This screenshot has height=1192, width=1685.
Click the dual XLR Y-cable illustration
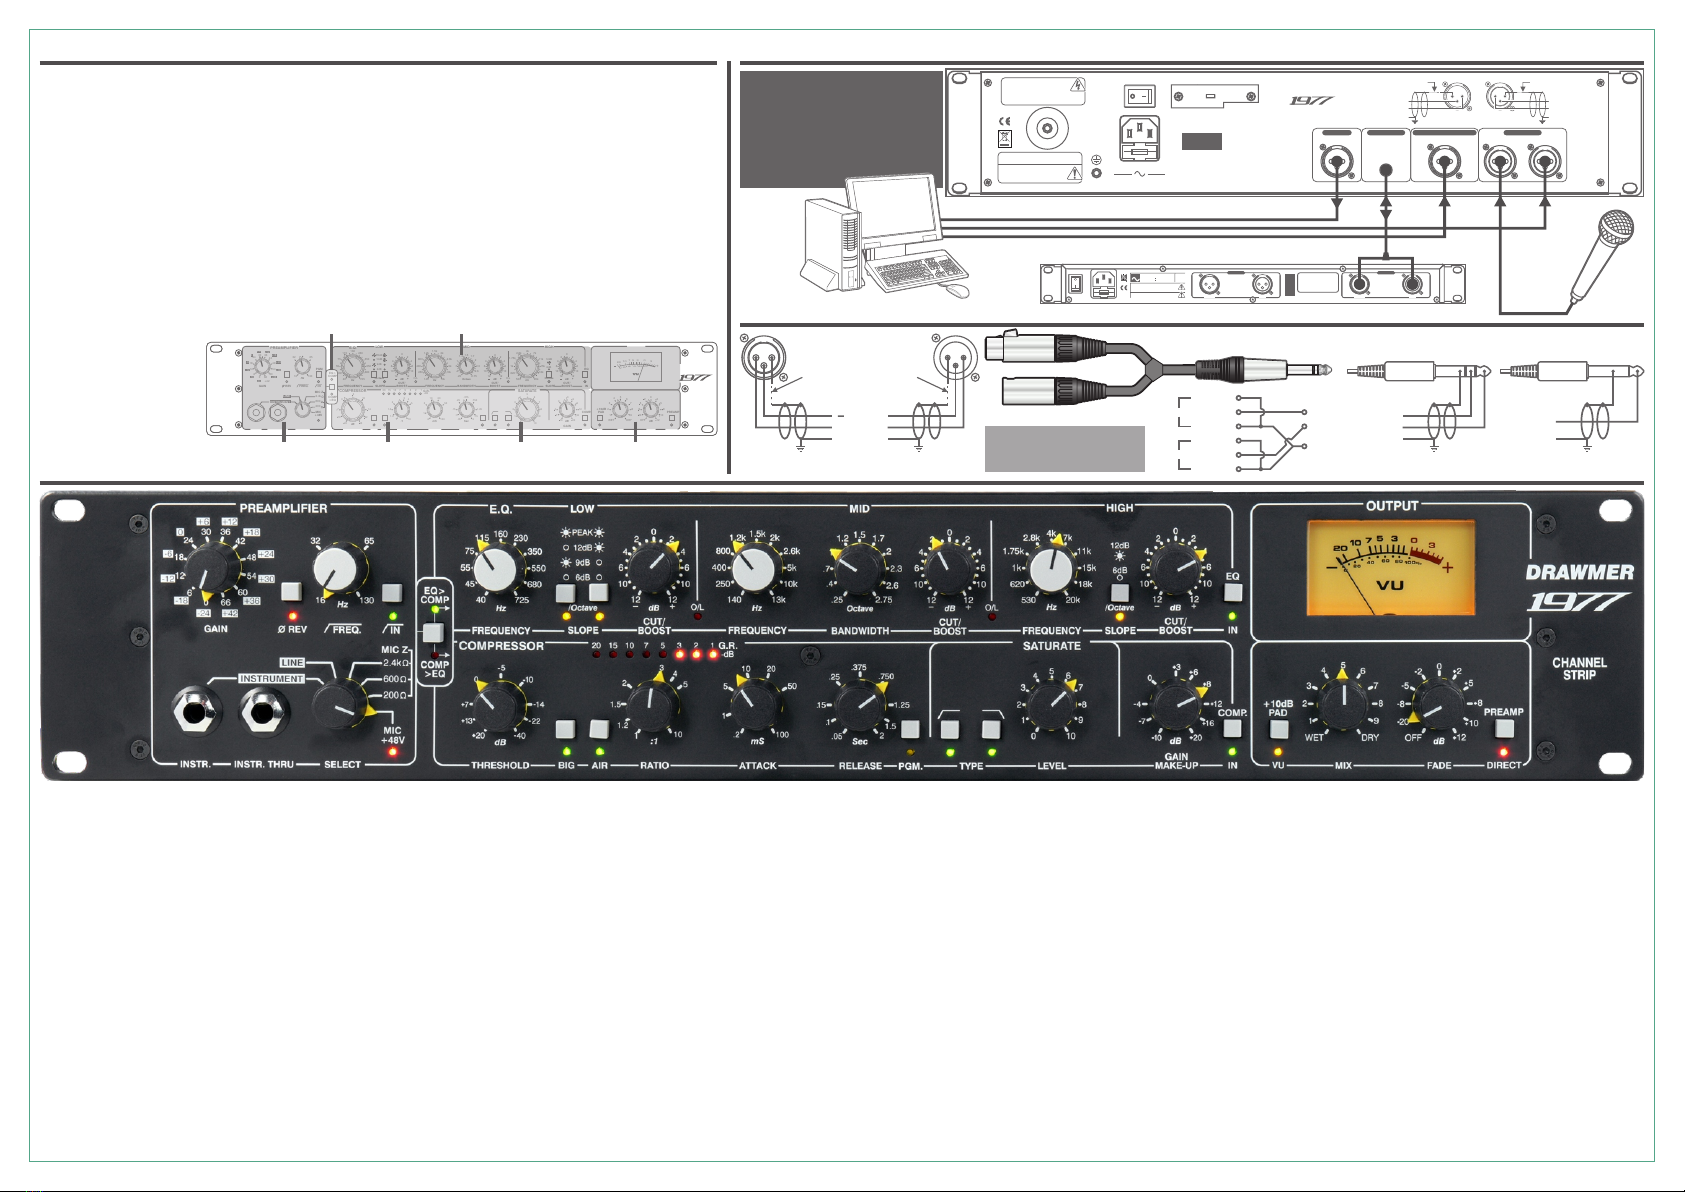coord(1160,368)
